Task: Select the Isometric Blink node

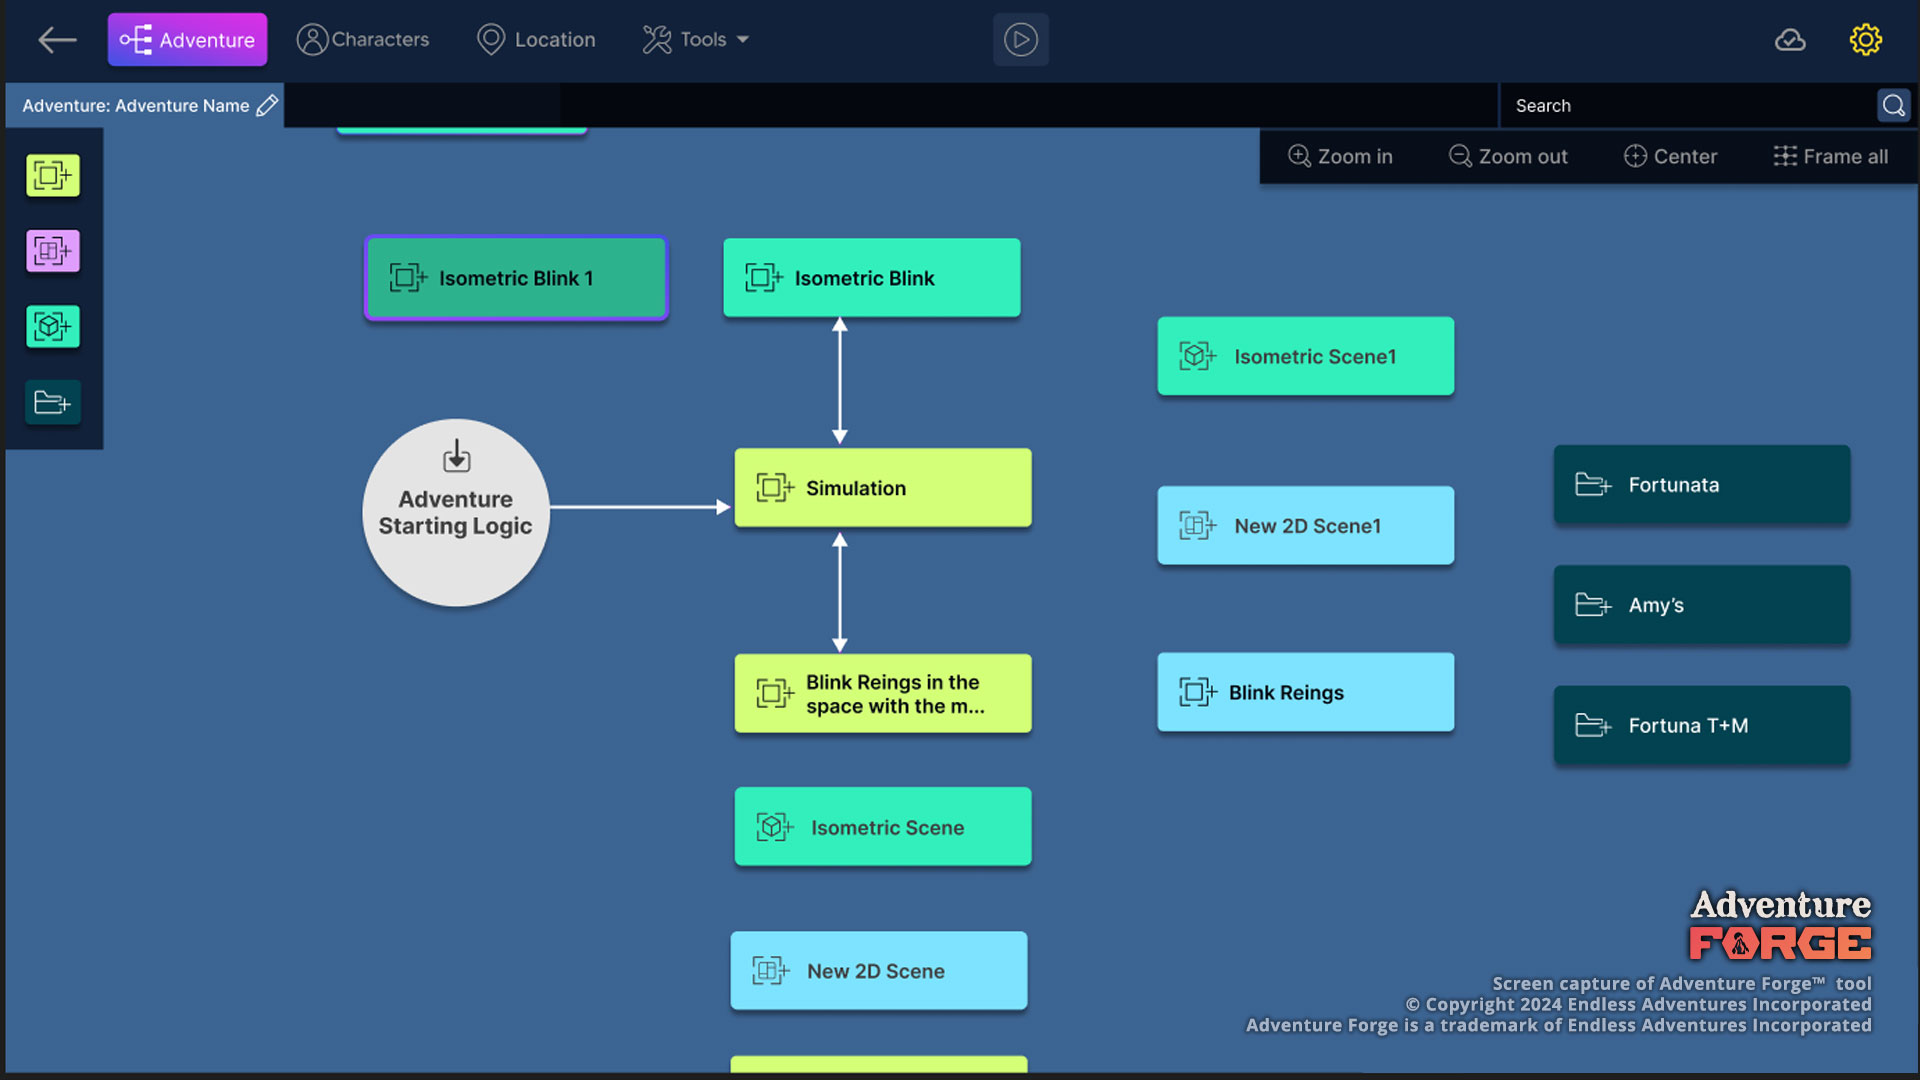Action: pos(872,278)
